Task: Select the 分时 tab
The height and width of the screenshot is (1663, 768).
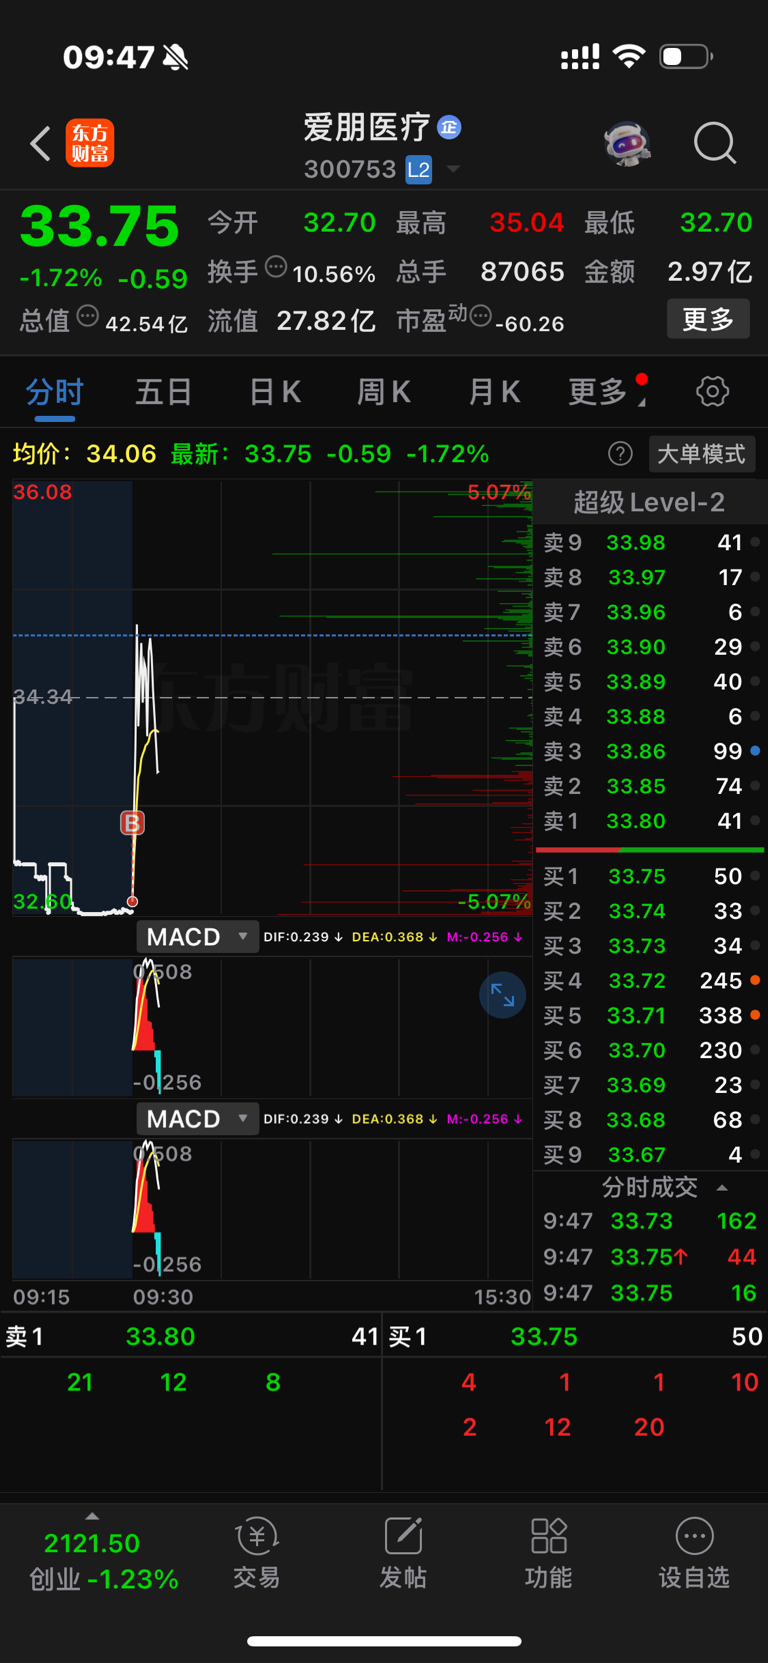Action: pos(55,392)
